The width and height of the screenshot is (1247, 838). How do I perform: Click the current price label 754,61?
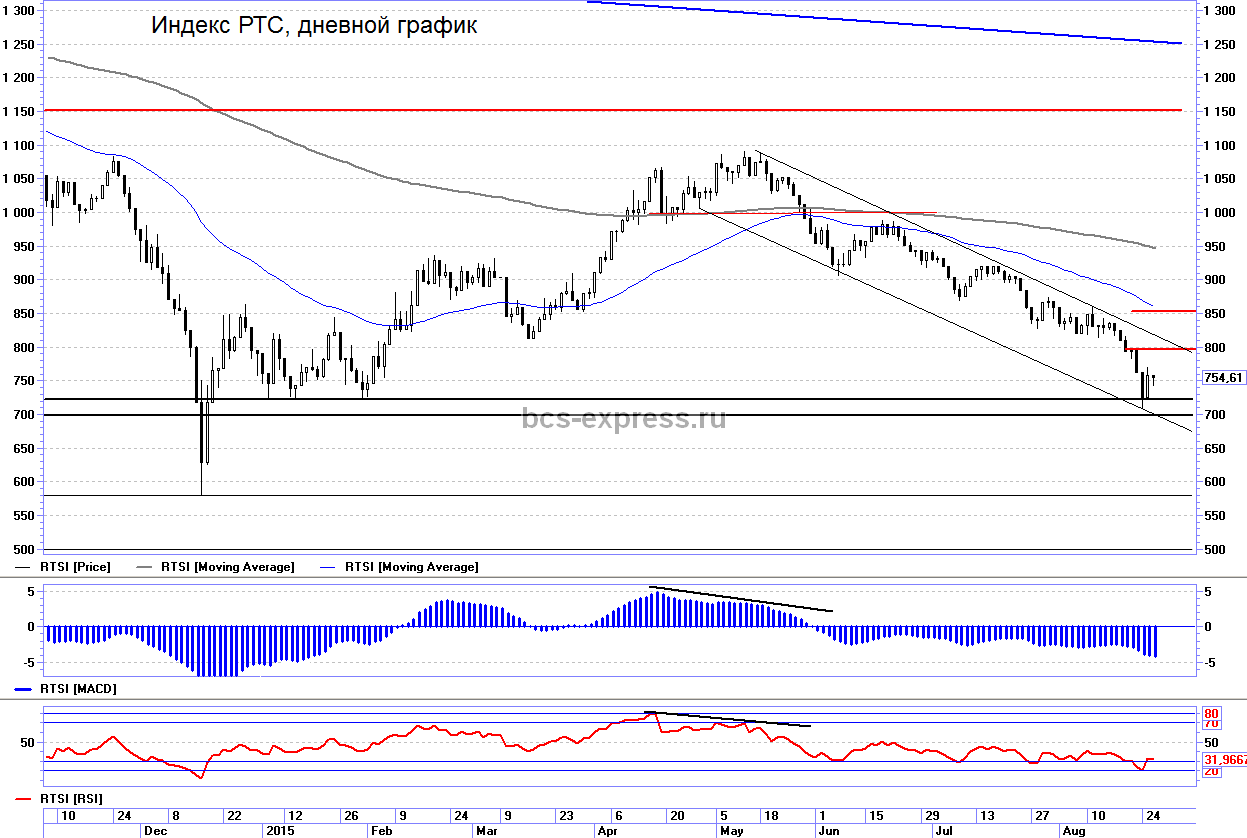pyautogui.click(x=1223, y=377)
